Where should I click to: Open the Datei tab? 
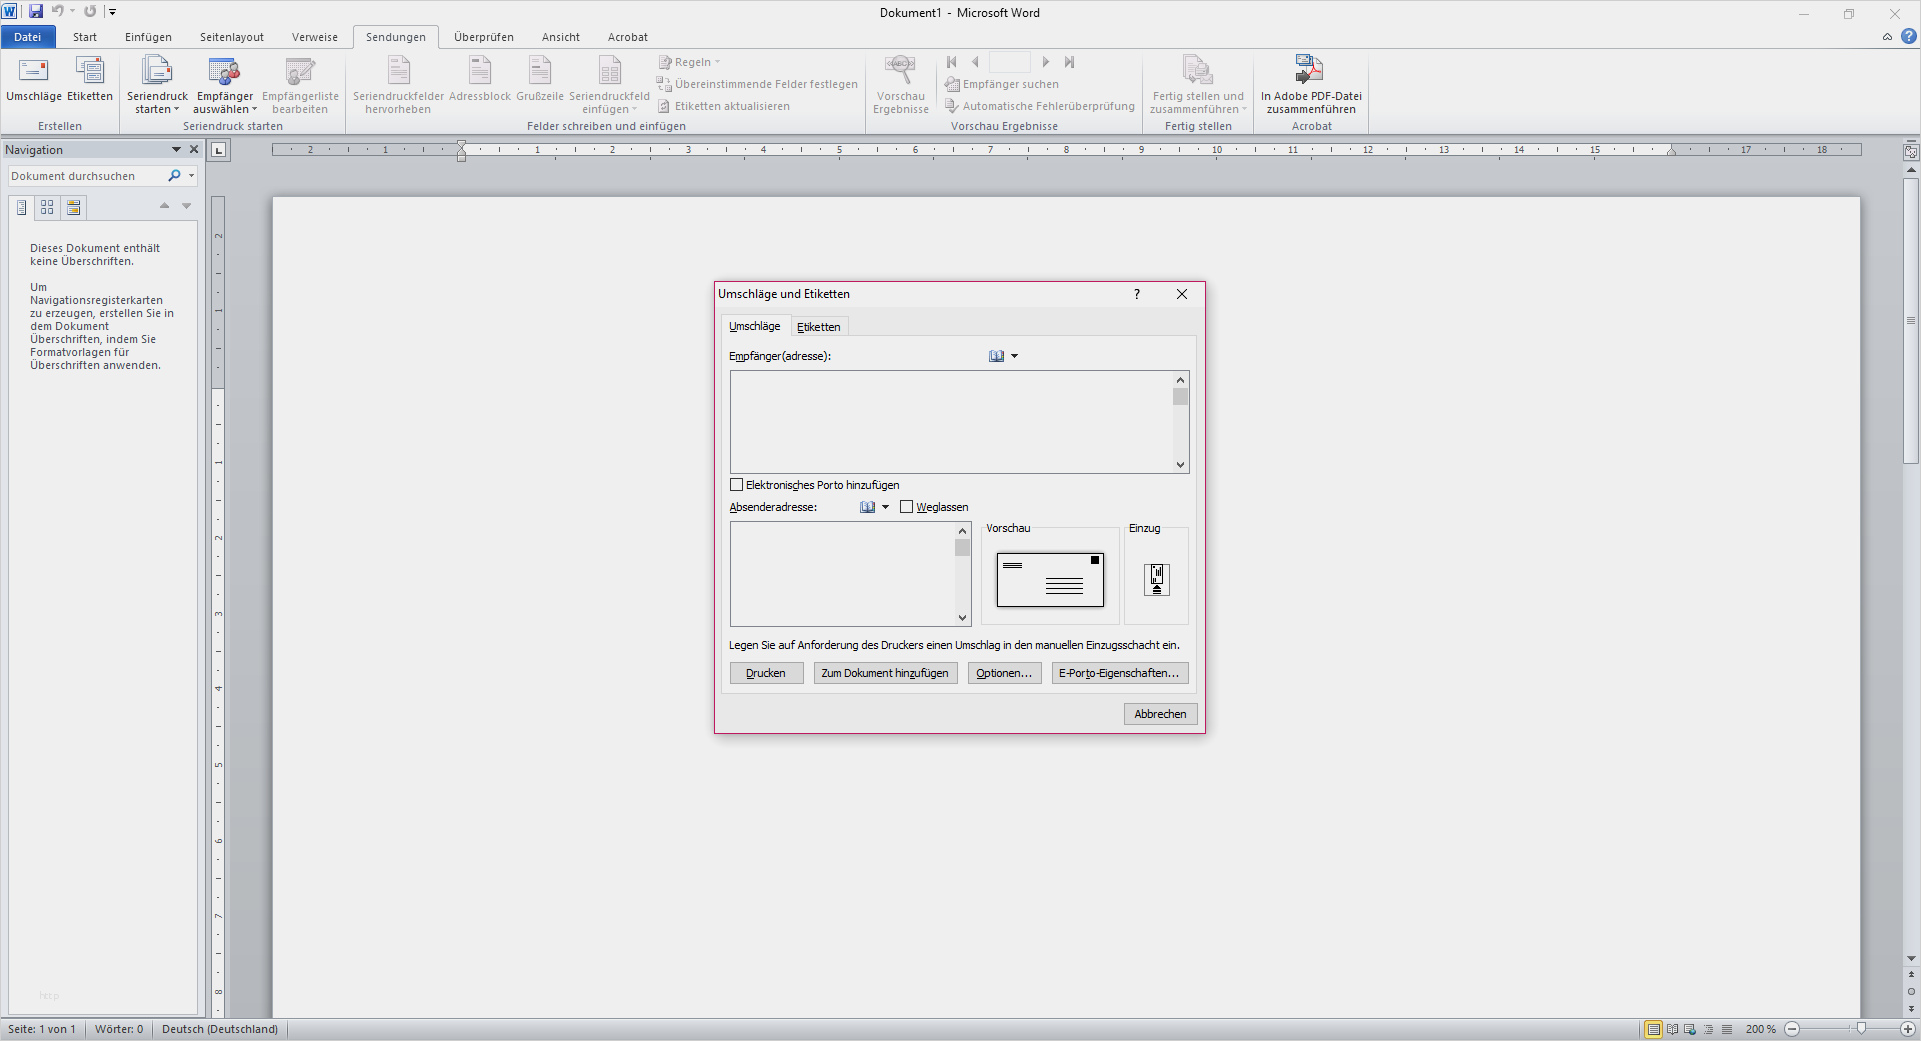coord(28,37)
